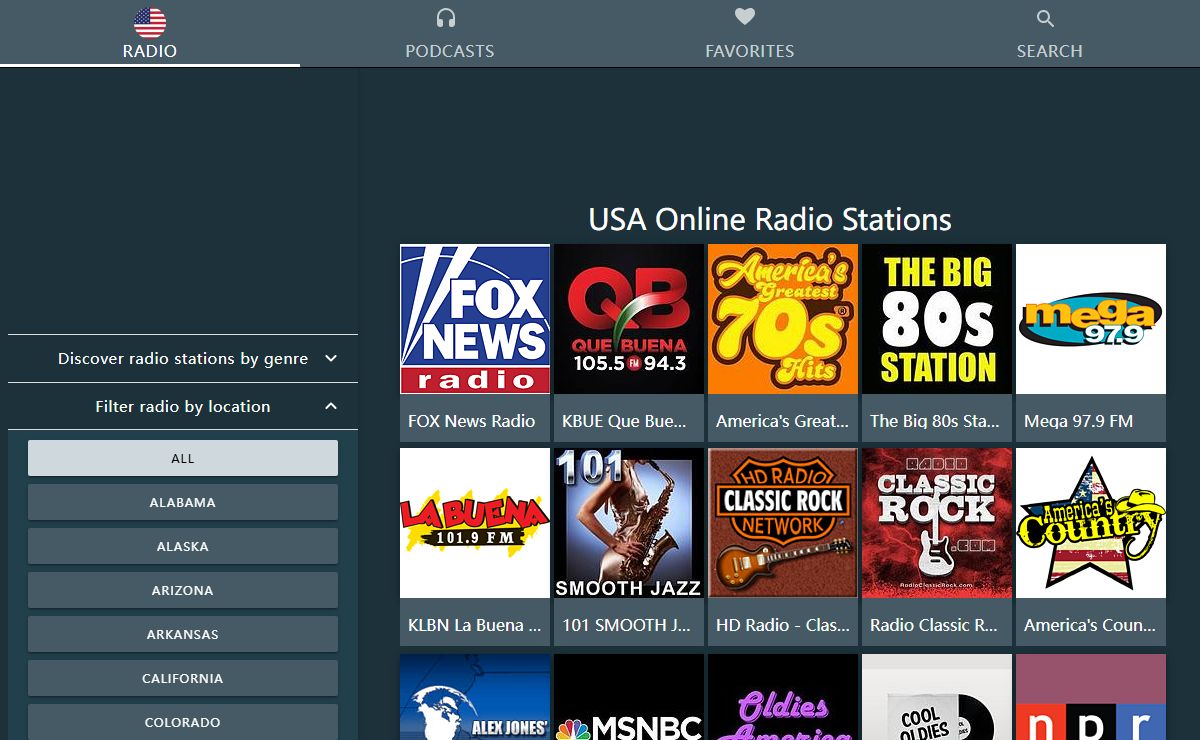This screenshot has height=740, width=1200.
Task: Open America's Greatest 70s Hits logo
Action: tap(783, 319)
